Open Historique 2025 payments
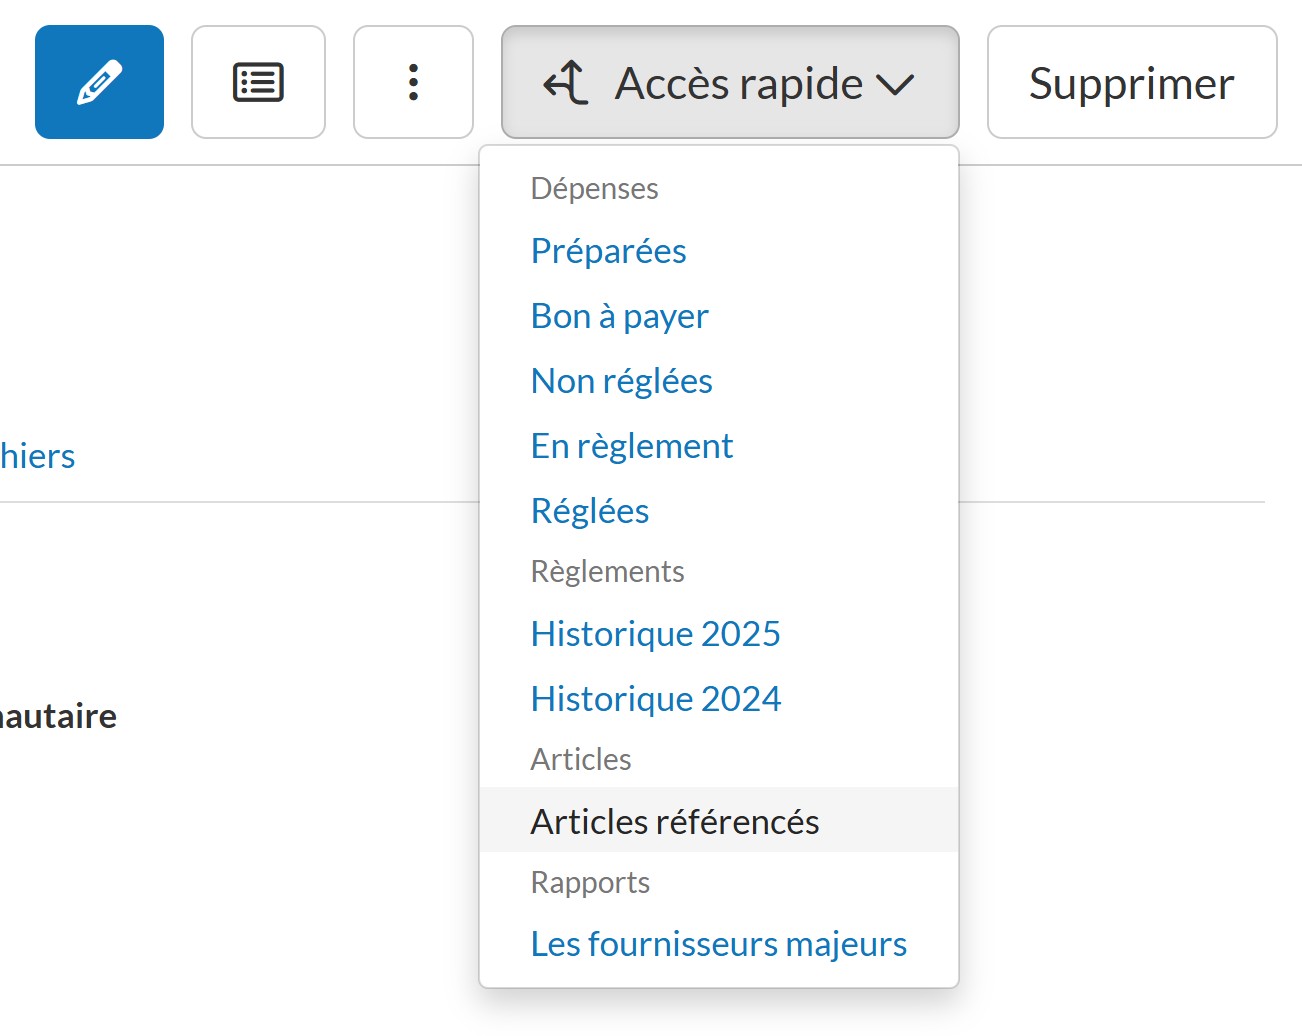The width and height of the screenshot is (1302, 1036). pos(655,634)
